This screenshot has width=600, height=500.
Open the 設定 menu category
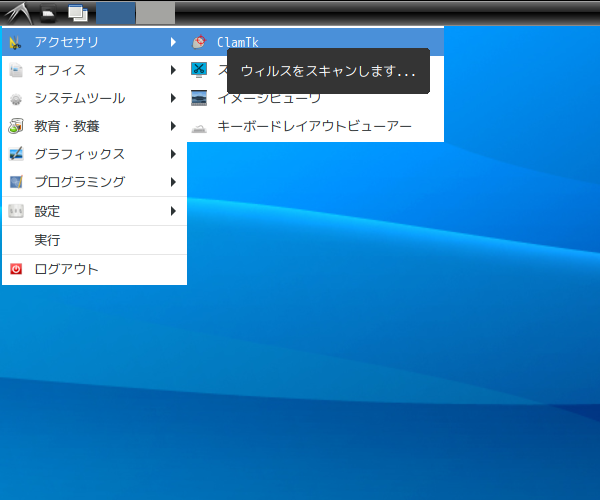tap(95, 211)
